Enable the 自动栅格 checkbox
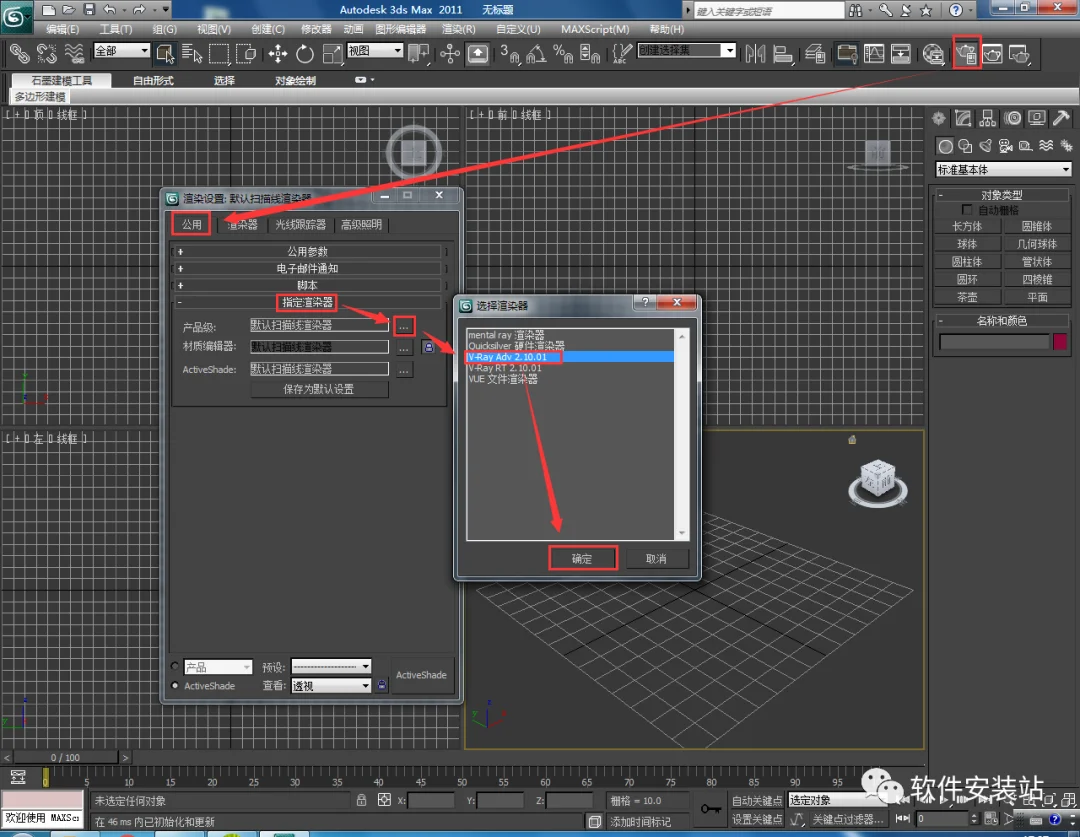This screenshot has height=837, width=1080. 967,209
